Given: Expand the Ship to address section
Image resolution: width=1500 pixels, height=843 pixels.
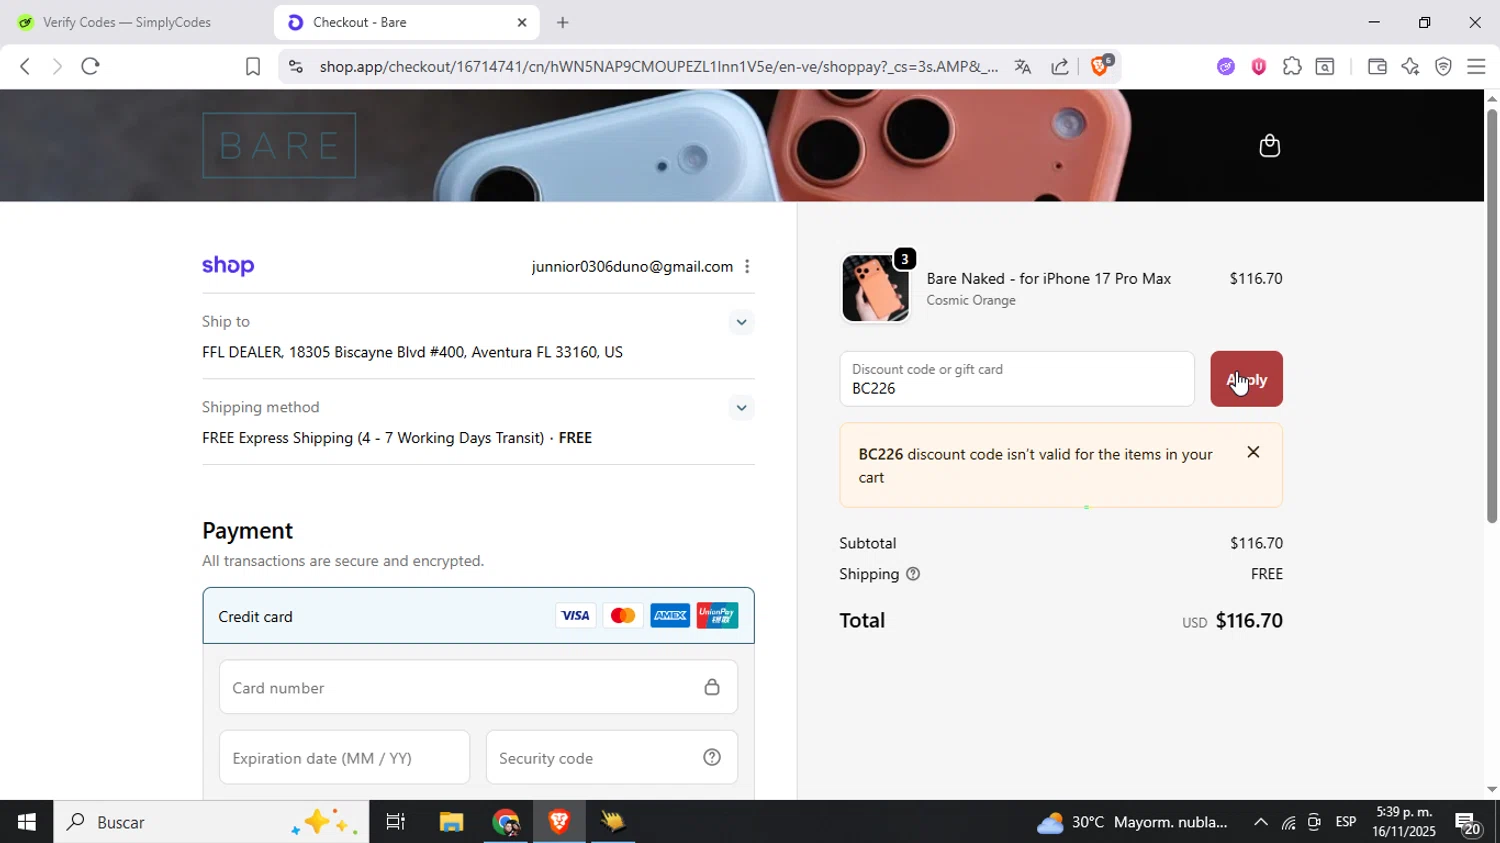Looking at the screenshot, I should [x=741, y=322].
